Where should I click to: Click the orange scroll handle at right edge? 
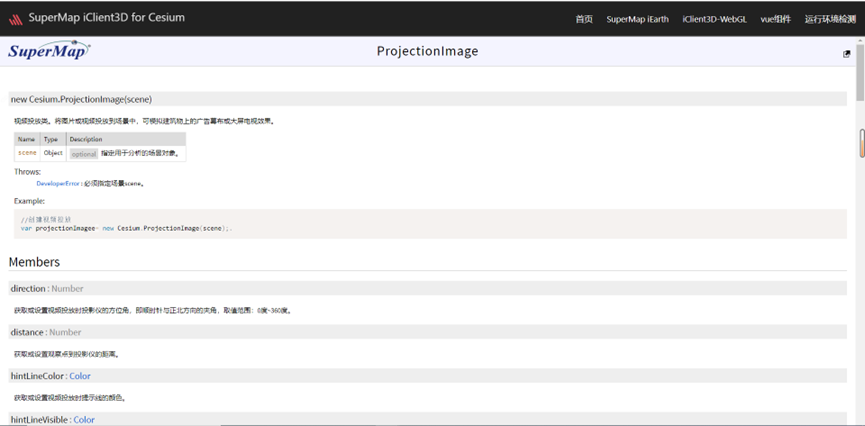click(x=862, y=143)
